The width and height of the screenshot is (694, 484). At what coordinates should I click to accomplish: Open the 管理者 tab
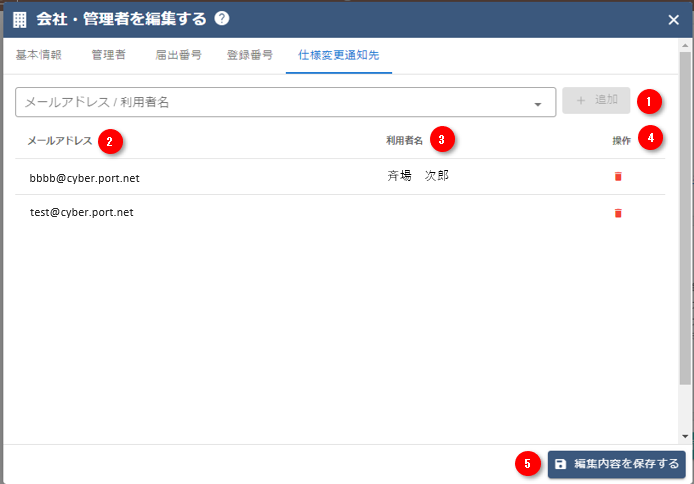coord(108,55)
